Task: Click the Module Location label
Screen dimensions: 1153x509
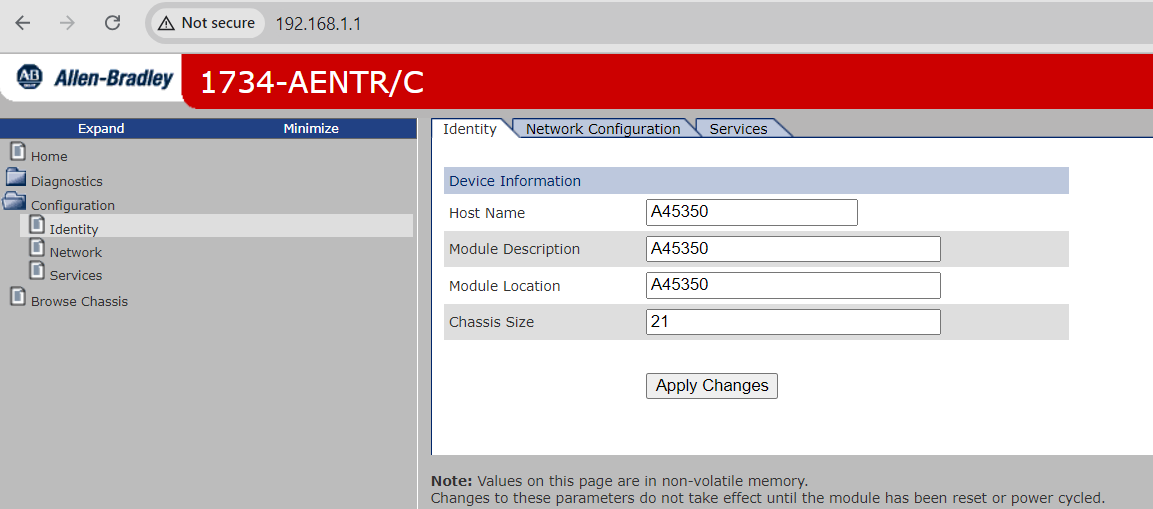Action: (504, 286)
